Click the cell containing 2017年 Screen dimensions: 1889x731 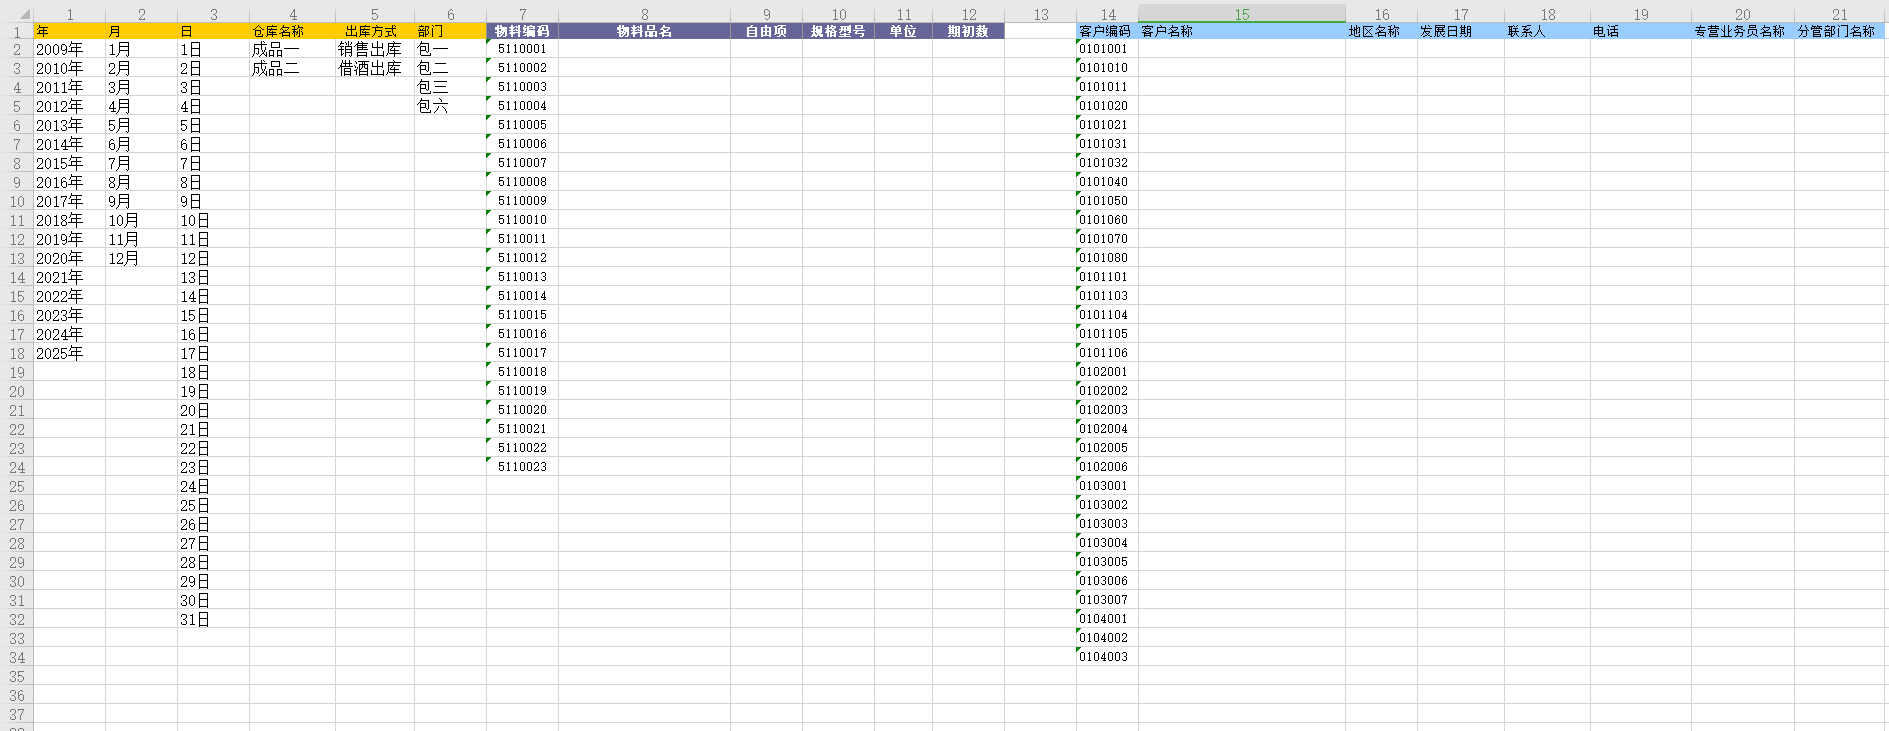pyautogui.click(x=70, y=201)
